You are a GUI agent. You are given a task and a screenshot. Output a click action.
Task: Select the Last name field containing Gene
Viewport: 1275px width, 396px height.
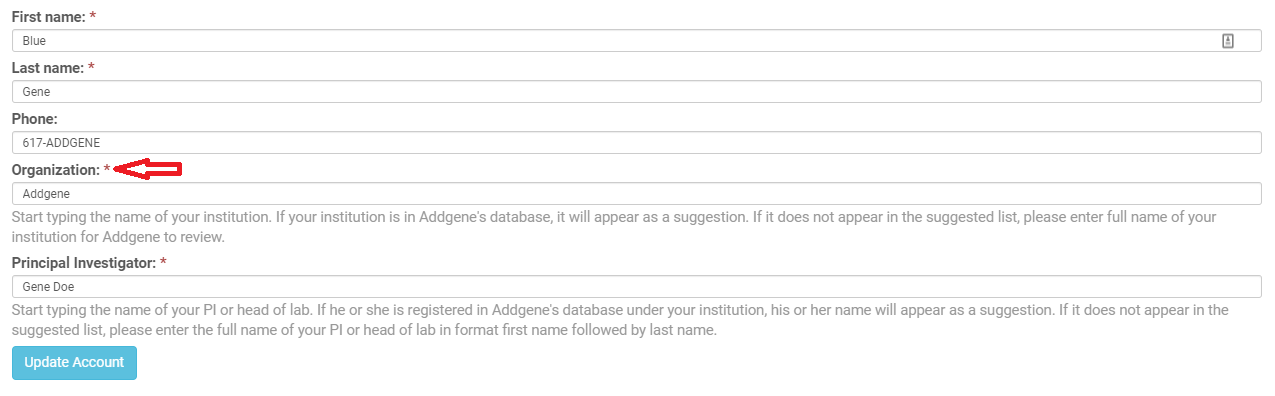point(637,92)
